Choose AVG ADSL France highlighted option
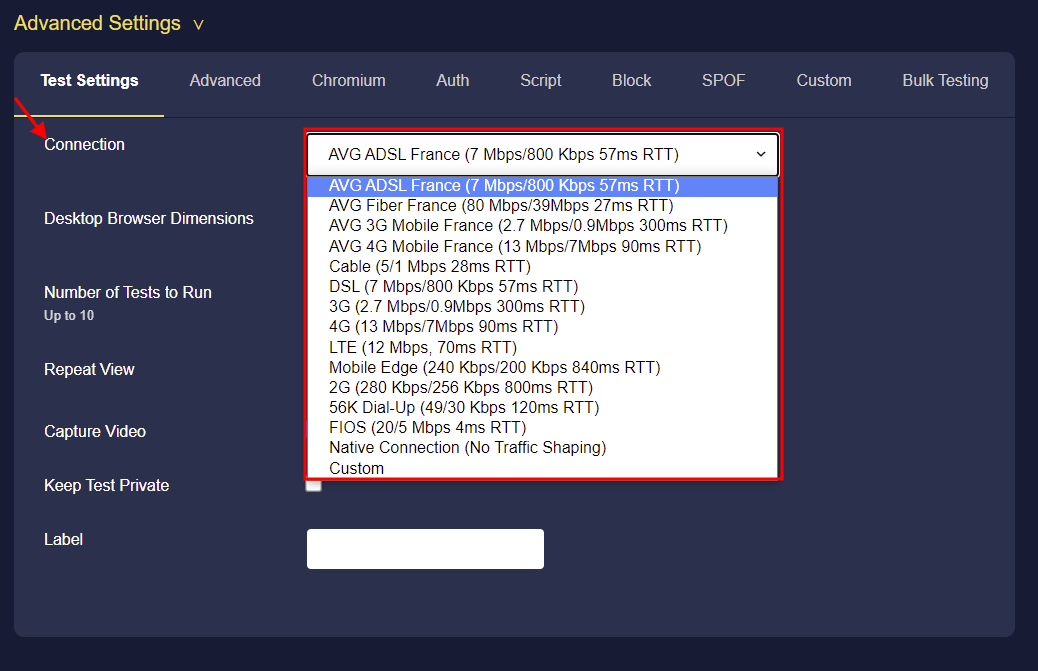This screenshot has width=1038, height=671. (x=543, y=186)
